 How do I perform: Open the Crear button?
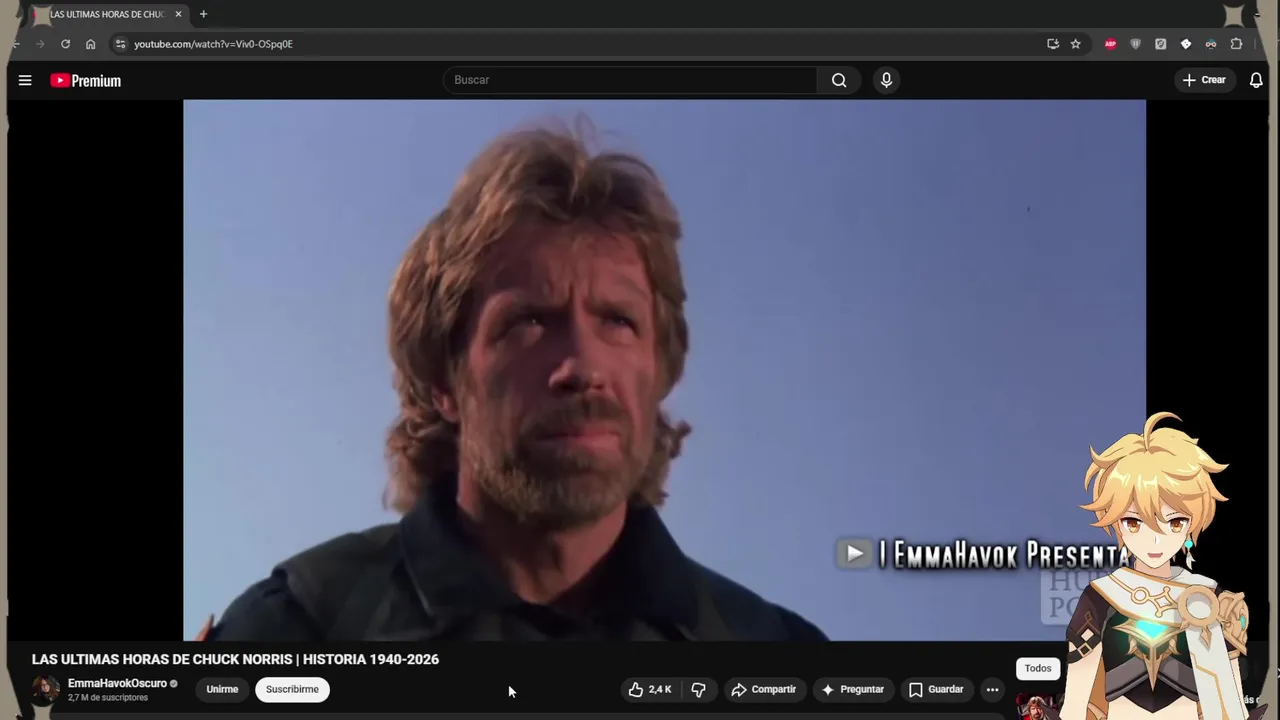[x=1204, y=80]
